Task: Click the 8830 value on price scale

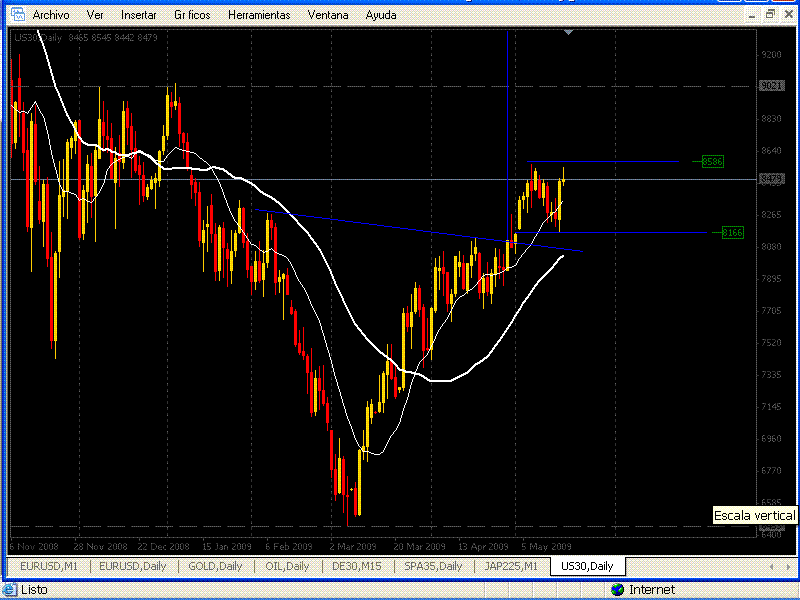Action: tap(771, 118)
